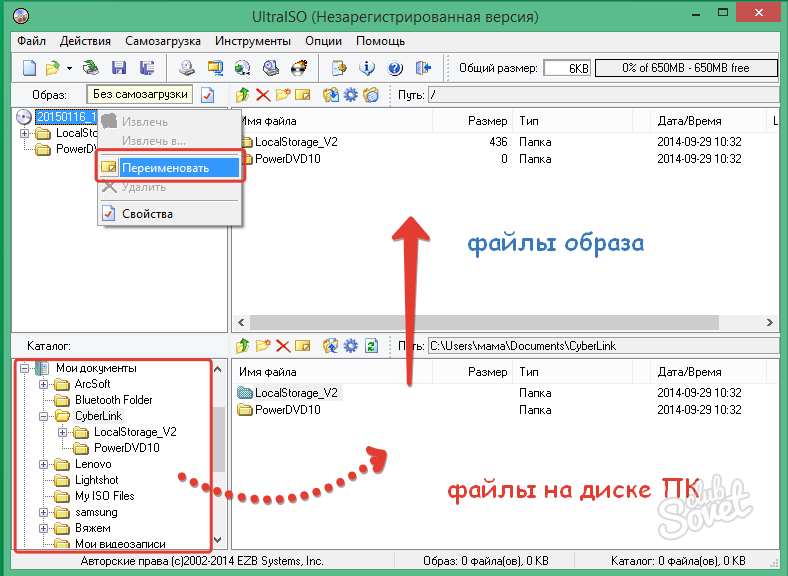Click the Без самозагрузки boot status field
Viewport: 788px width, 576px height.
point(140,94)
